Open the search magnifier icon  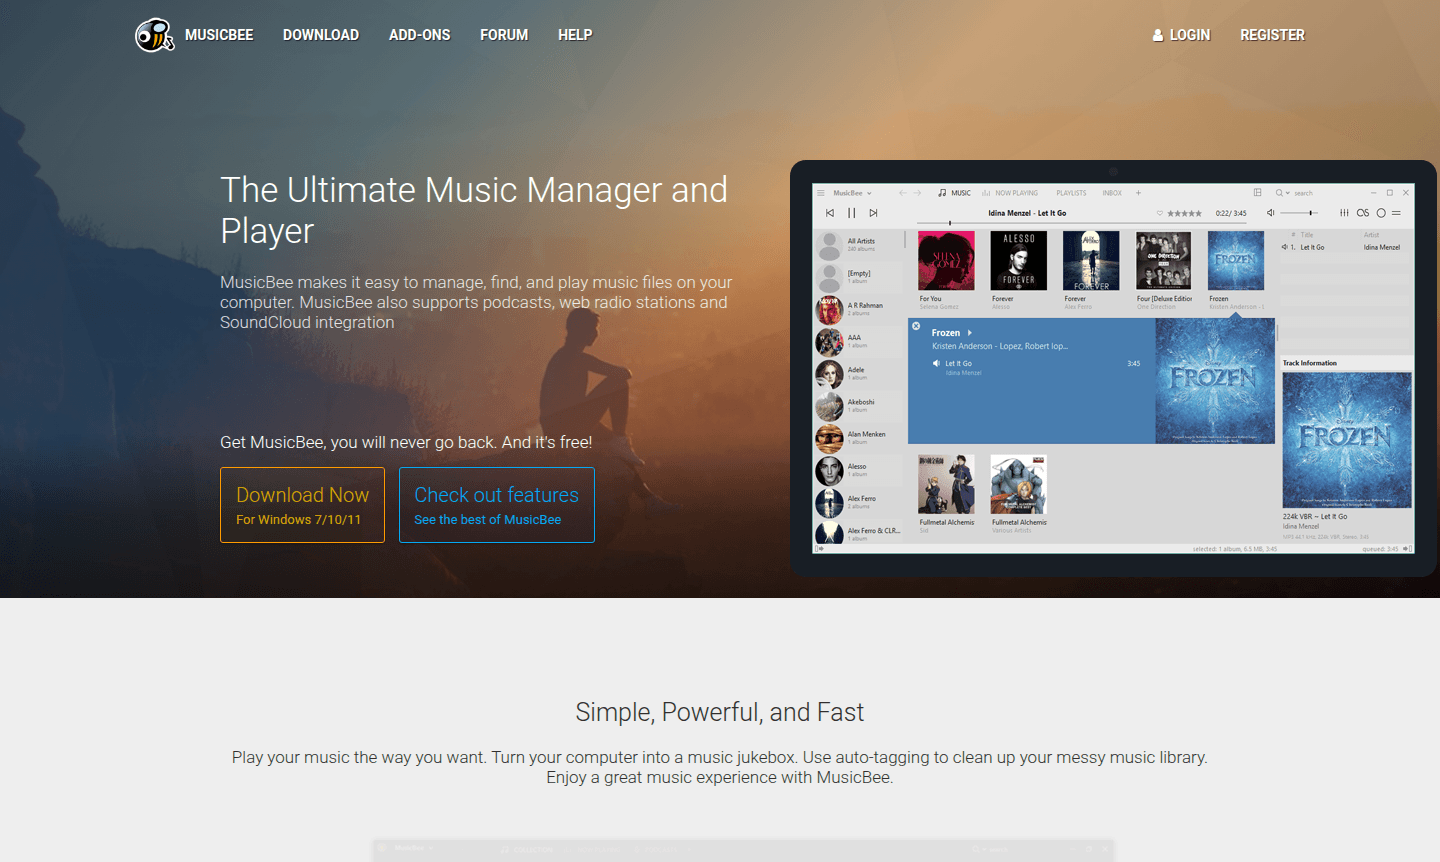pyautogui.click(x=1278, y=193)
